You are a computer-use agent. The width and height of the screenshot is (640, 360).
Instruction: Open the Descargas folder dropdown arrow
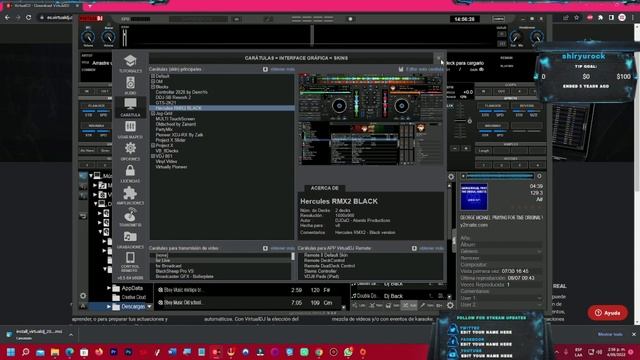[149, 306]
